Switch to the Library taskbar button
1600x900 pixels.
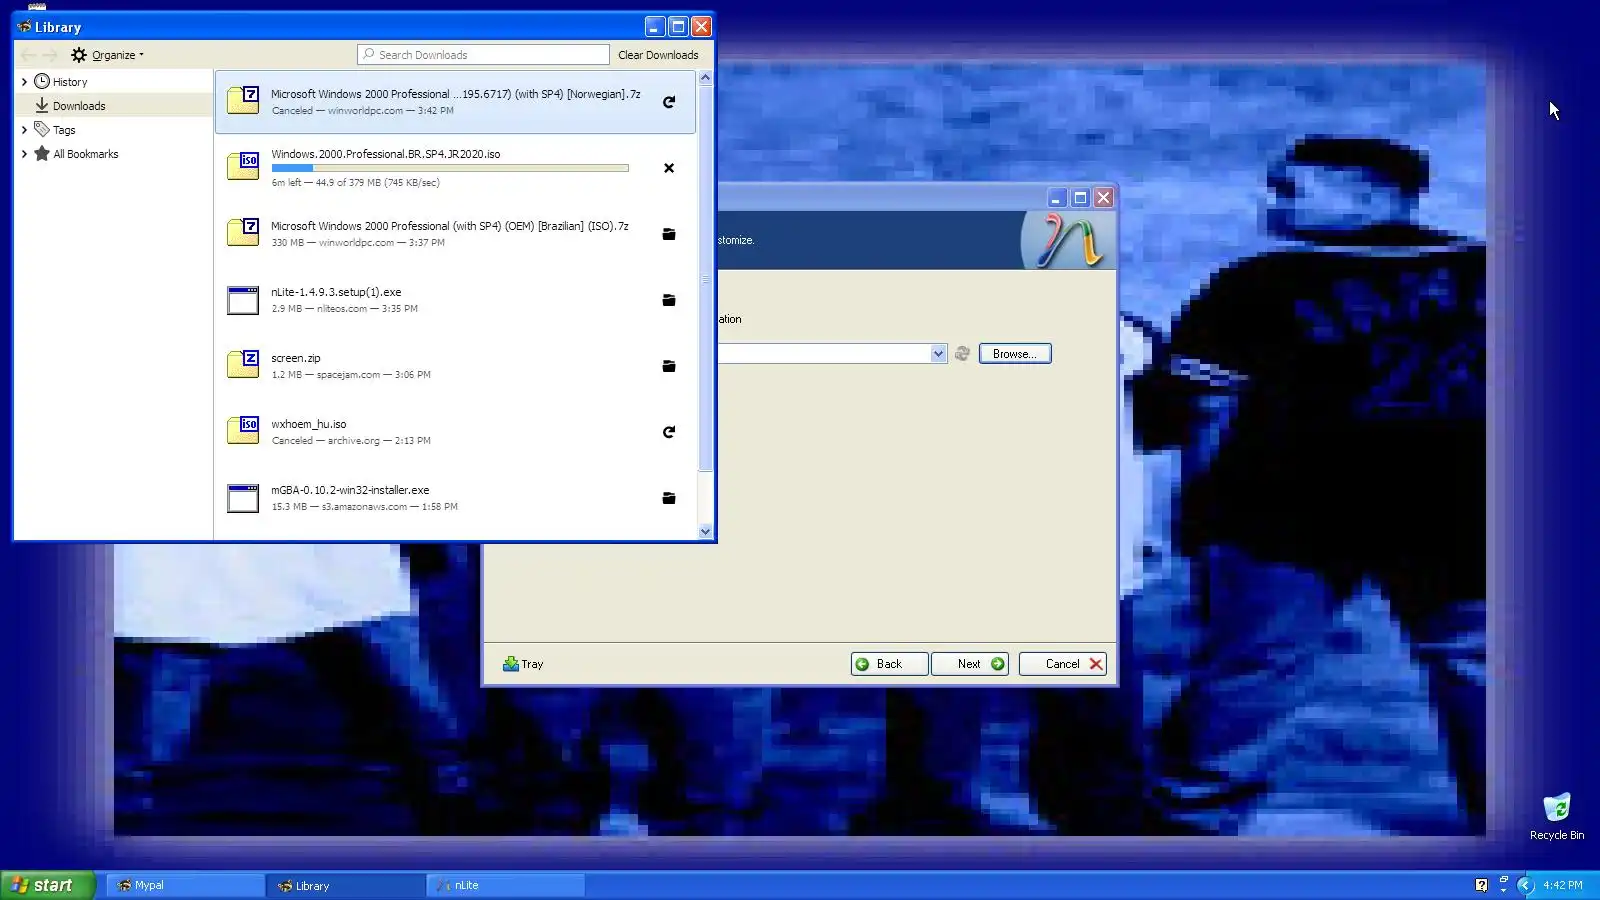tap(346, 885)
